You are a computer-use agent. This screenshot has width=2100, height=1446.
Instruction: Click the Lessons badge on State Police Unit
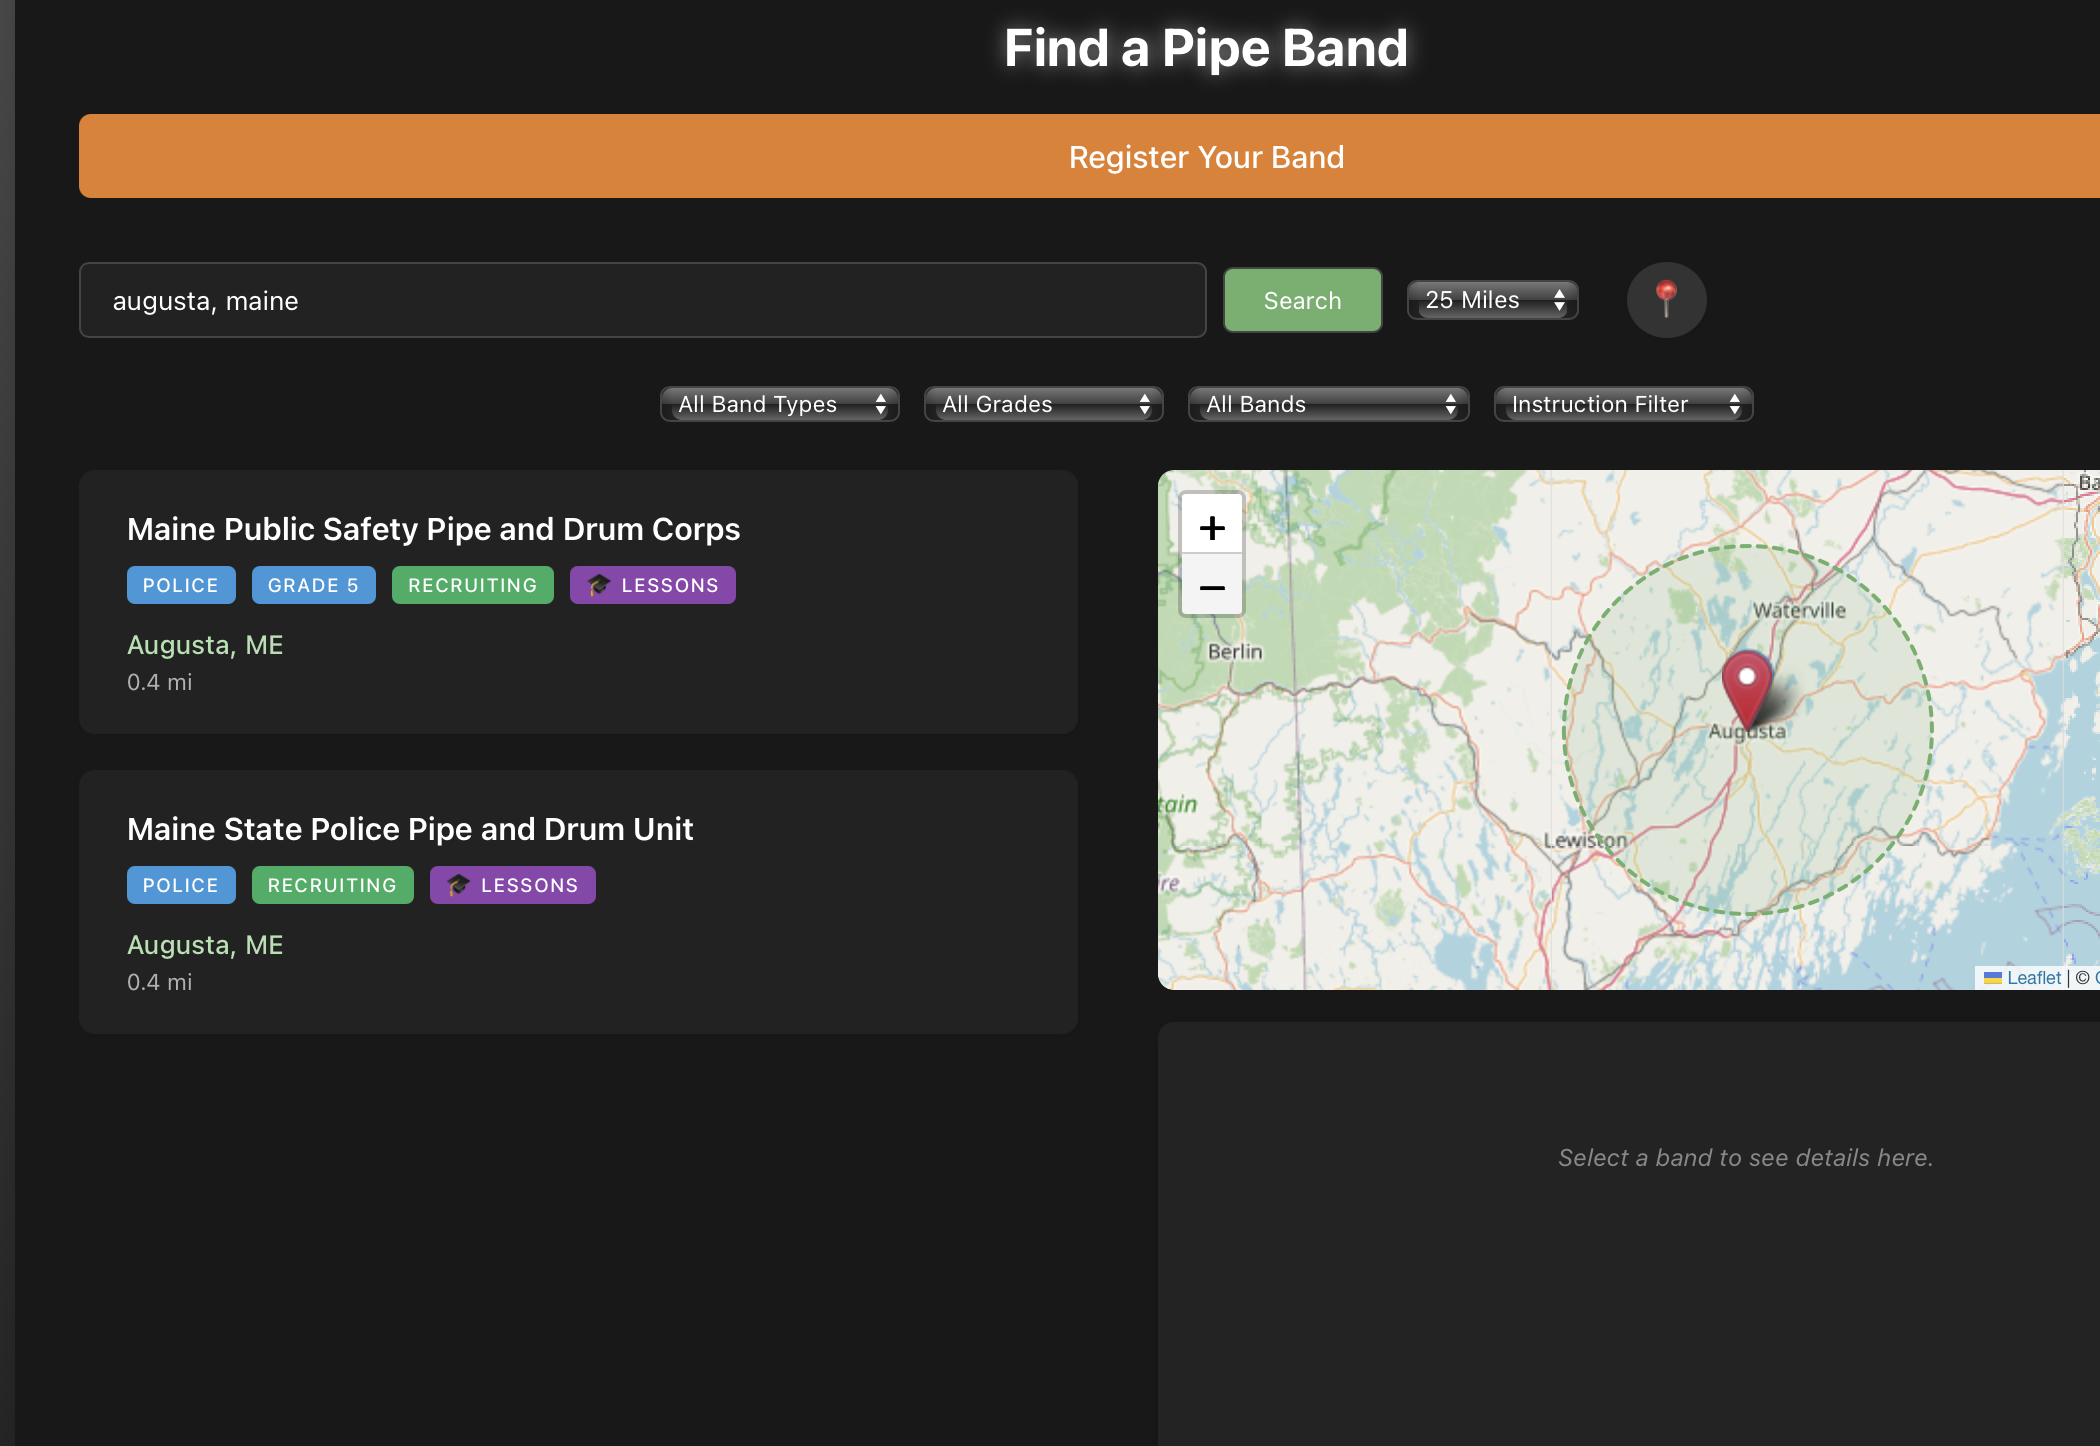tap(512, 885)
